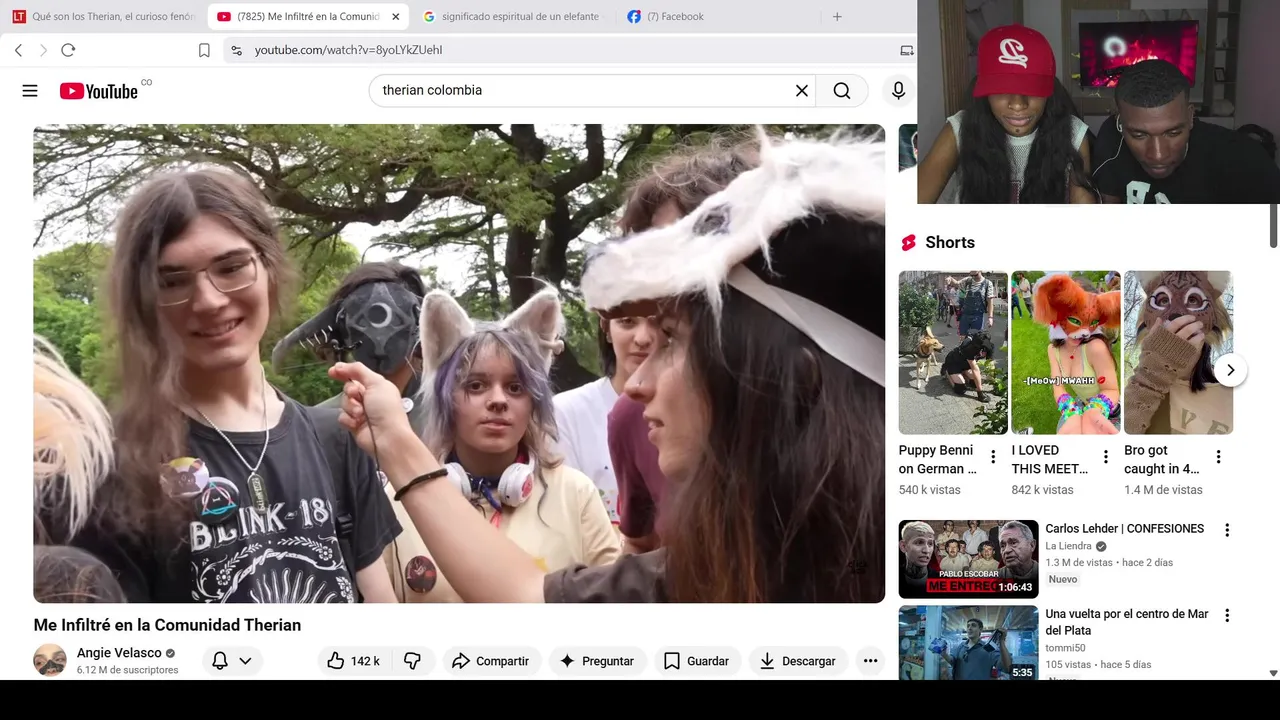Open the Carlos Lehder CONFESIONES thumbnail

click(968, 559)
